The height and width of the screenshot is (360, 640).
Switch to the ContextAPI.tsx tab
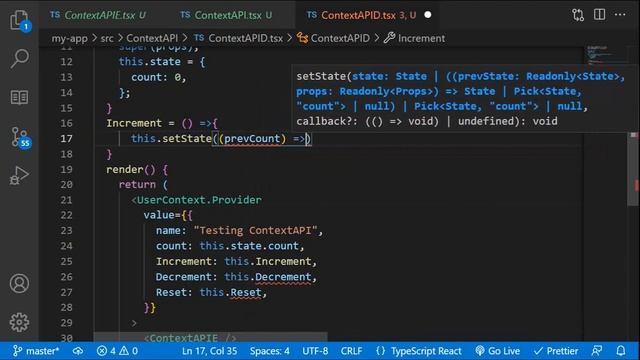pyautogui.click(x=227, y=15)
